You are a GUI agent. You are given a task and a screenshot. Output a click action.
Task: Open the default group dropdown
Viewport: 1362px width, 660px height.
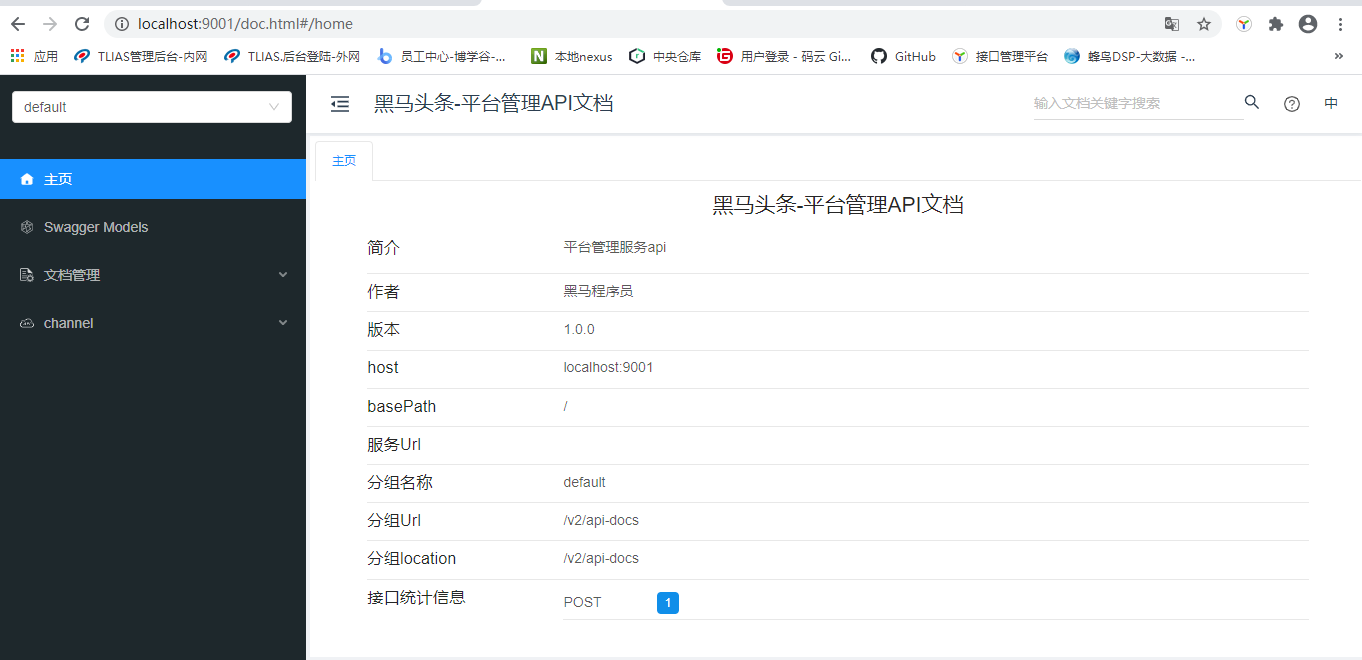(152, 107)
